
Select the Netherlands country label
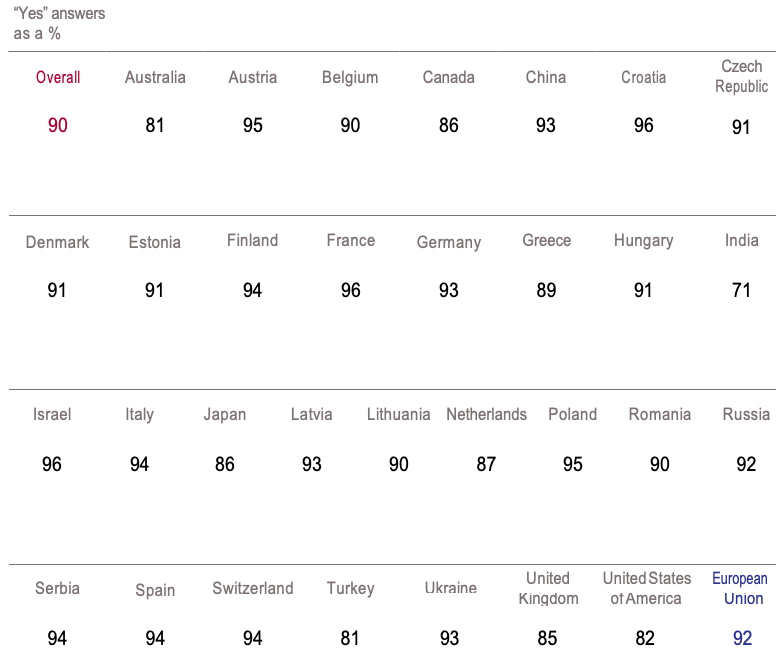coord(486,414)
